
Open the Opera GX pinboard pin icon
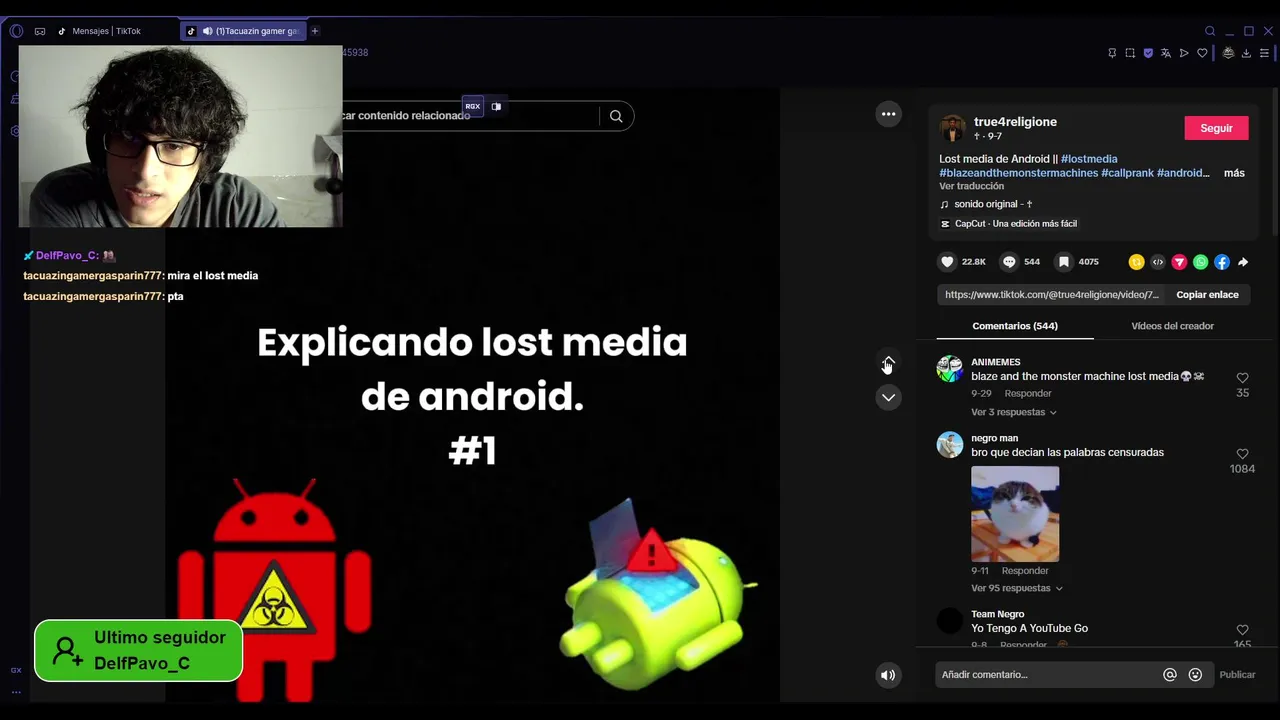click(x=1112, y=53)
